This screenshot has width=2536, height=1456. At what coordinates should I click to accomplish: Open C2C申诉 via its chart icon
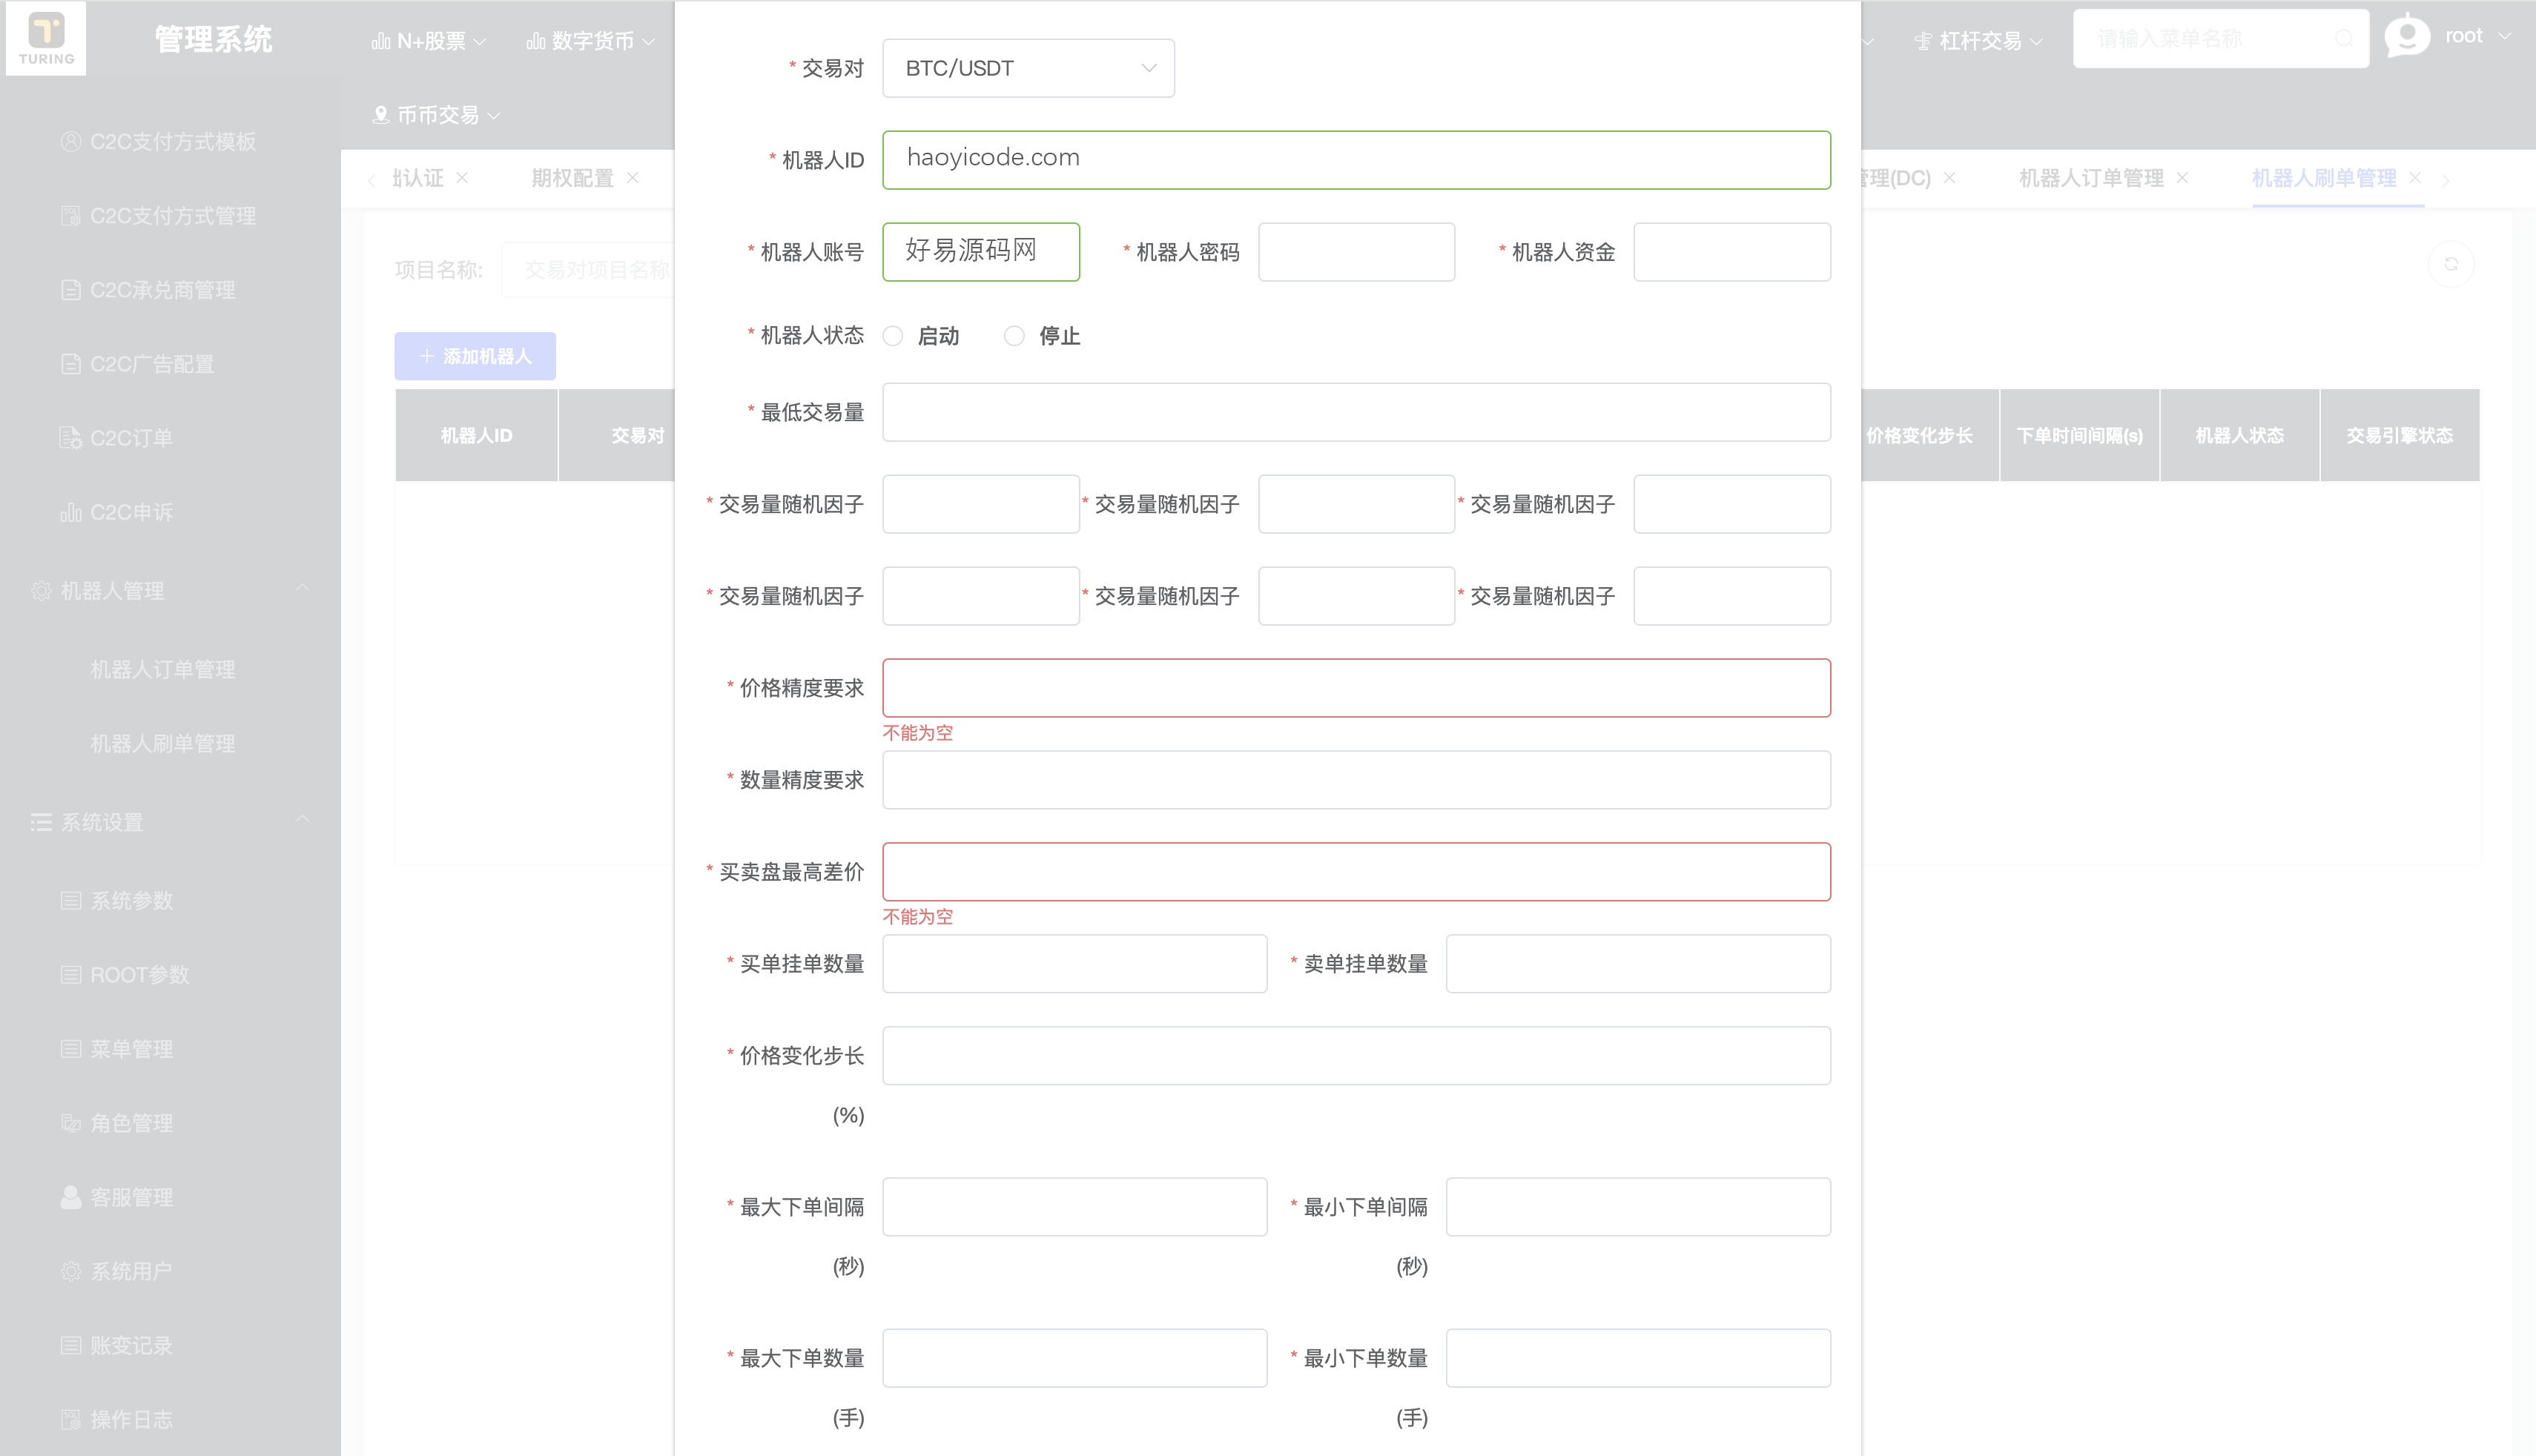point(71,512)
